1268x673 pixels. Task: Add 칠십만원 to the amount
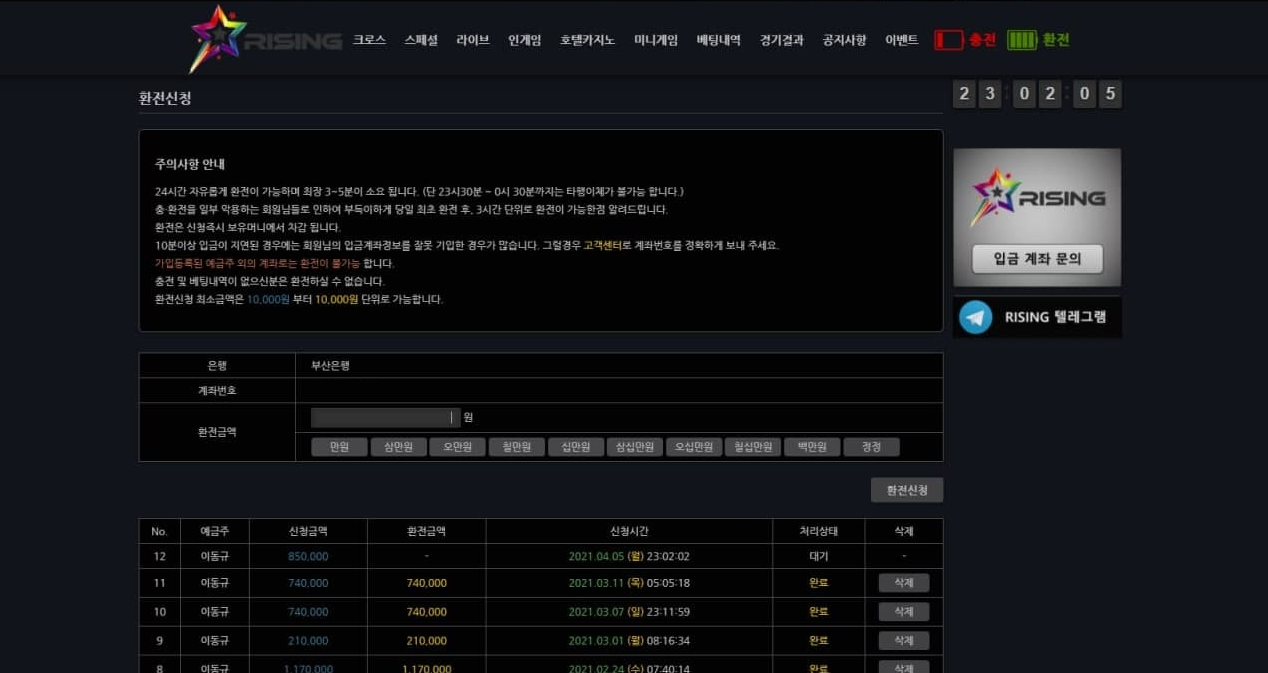[752, 447]
